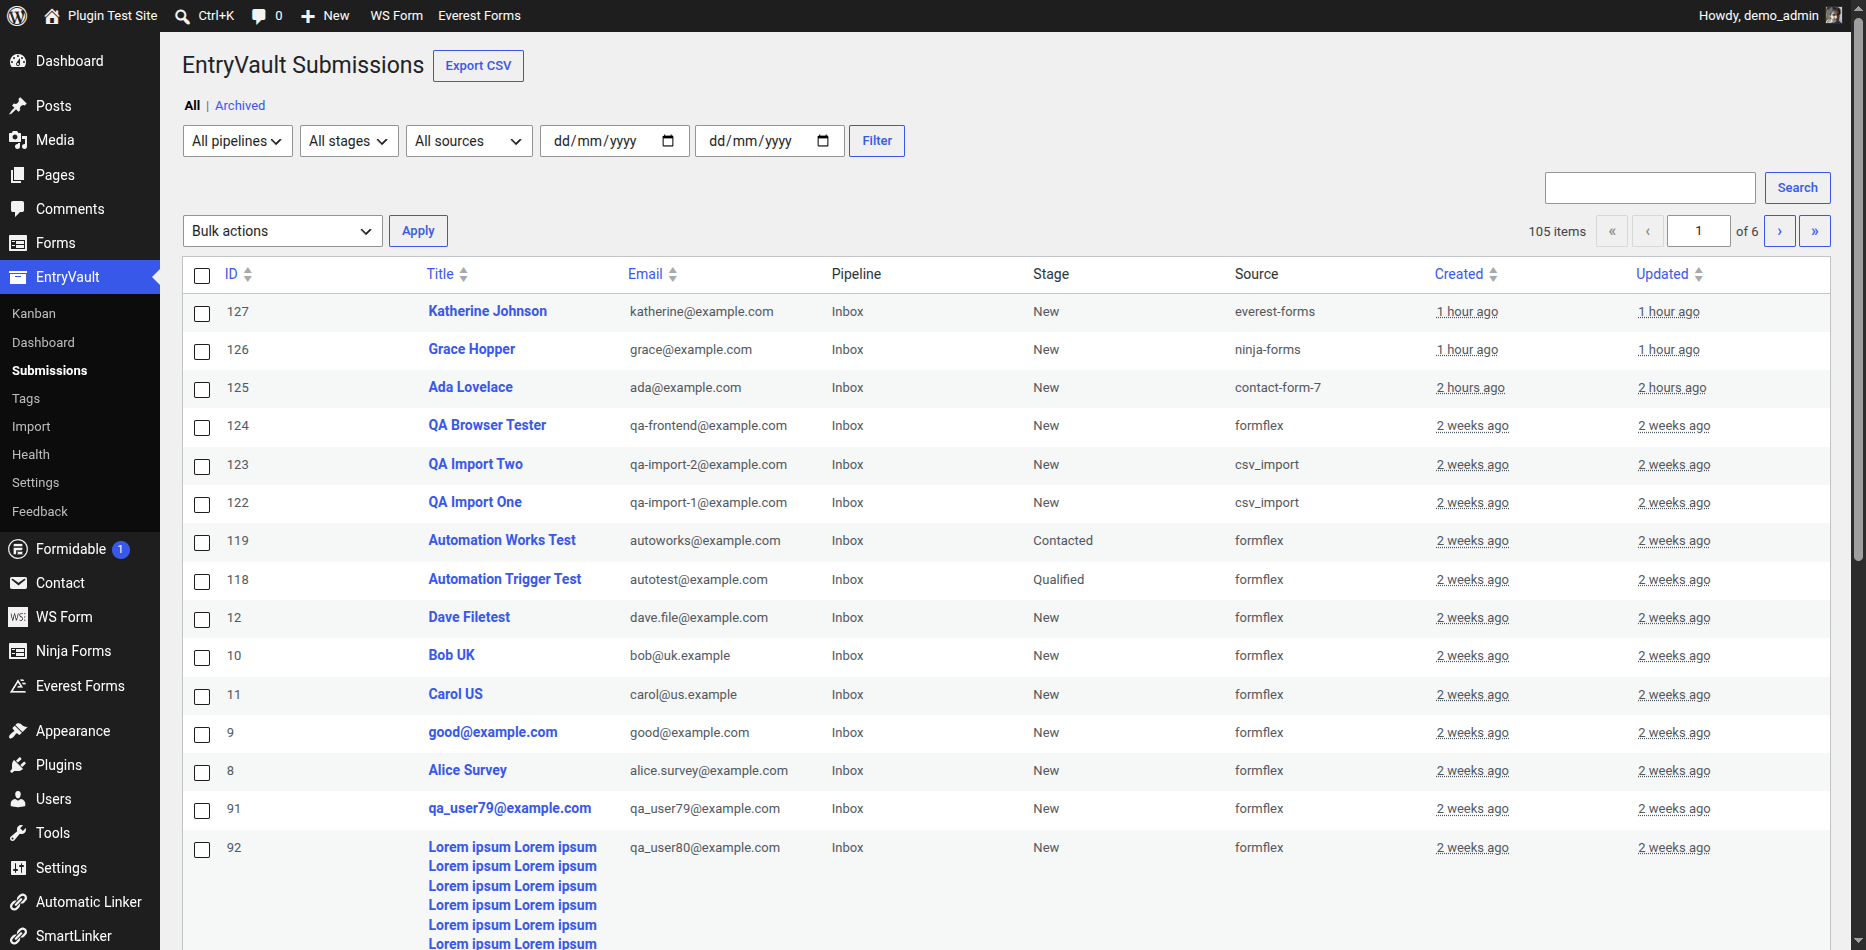
Task: Check the box for Ada Lovelace row
Action: point(202,390)
